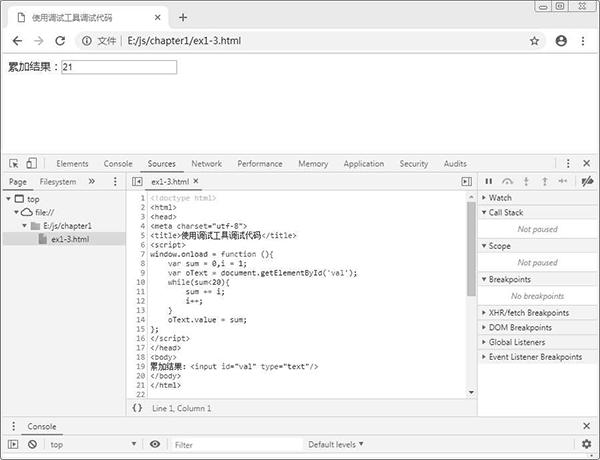This screenshot has height=460, width=600.
Task: Click the Step button in debugger
Action: click(563, 181)
